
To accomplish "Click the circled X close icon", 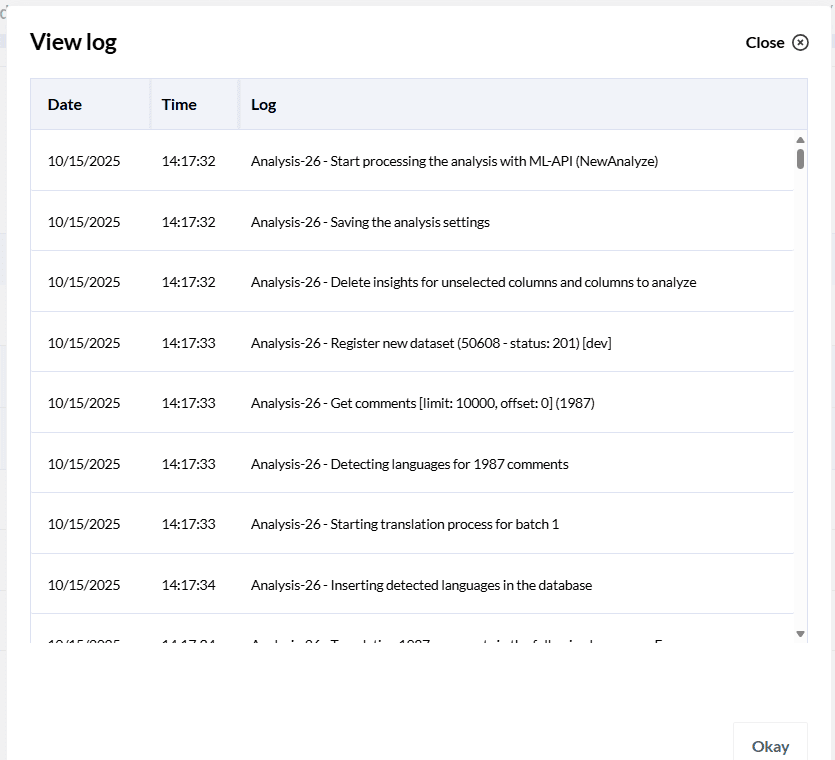I will (801, 42).
